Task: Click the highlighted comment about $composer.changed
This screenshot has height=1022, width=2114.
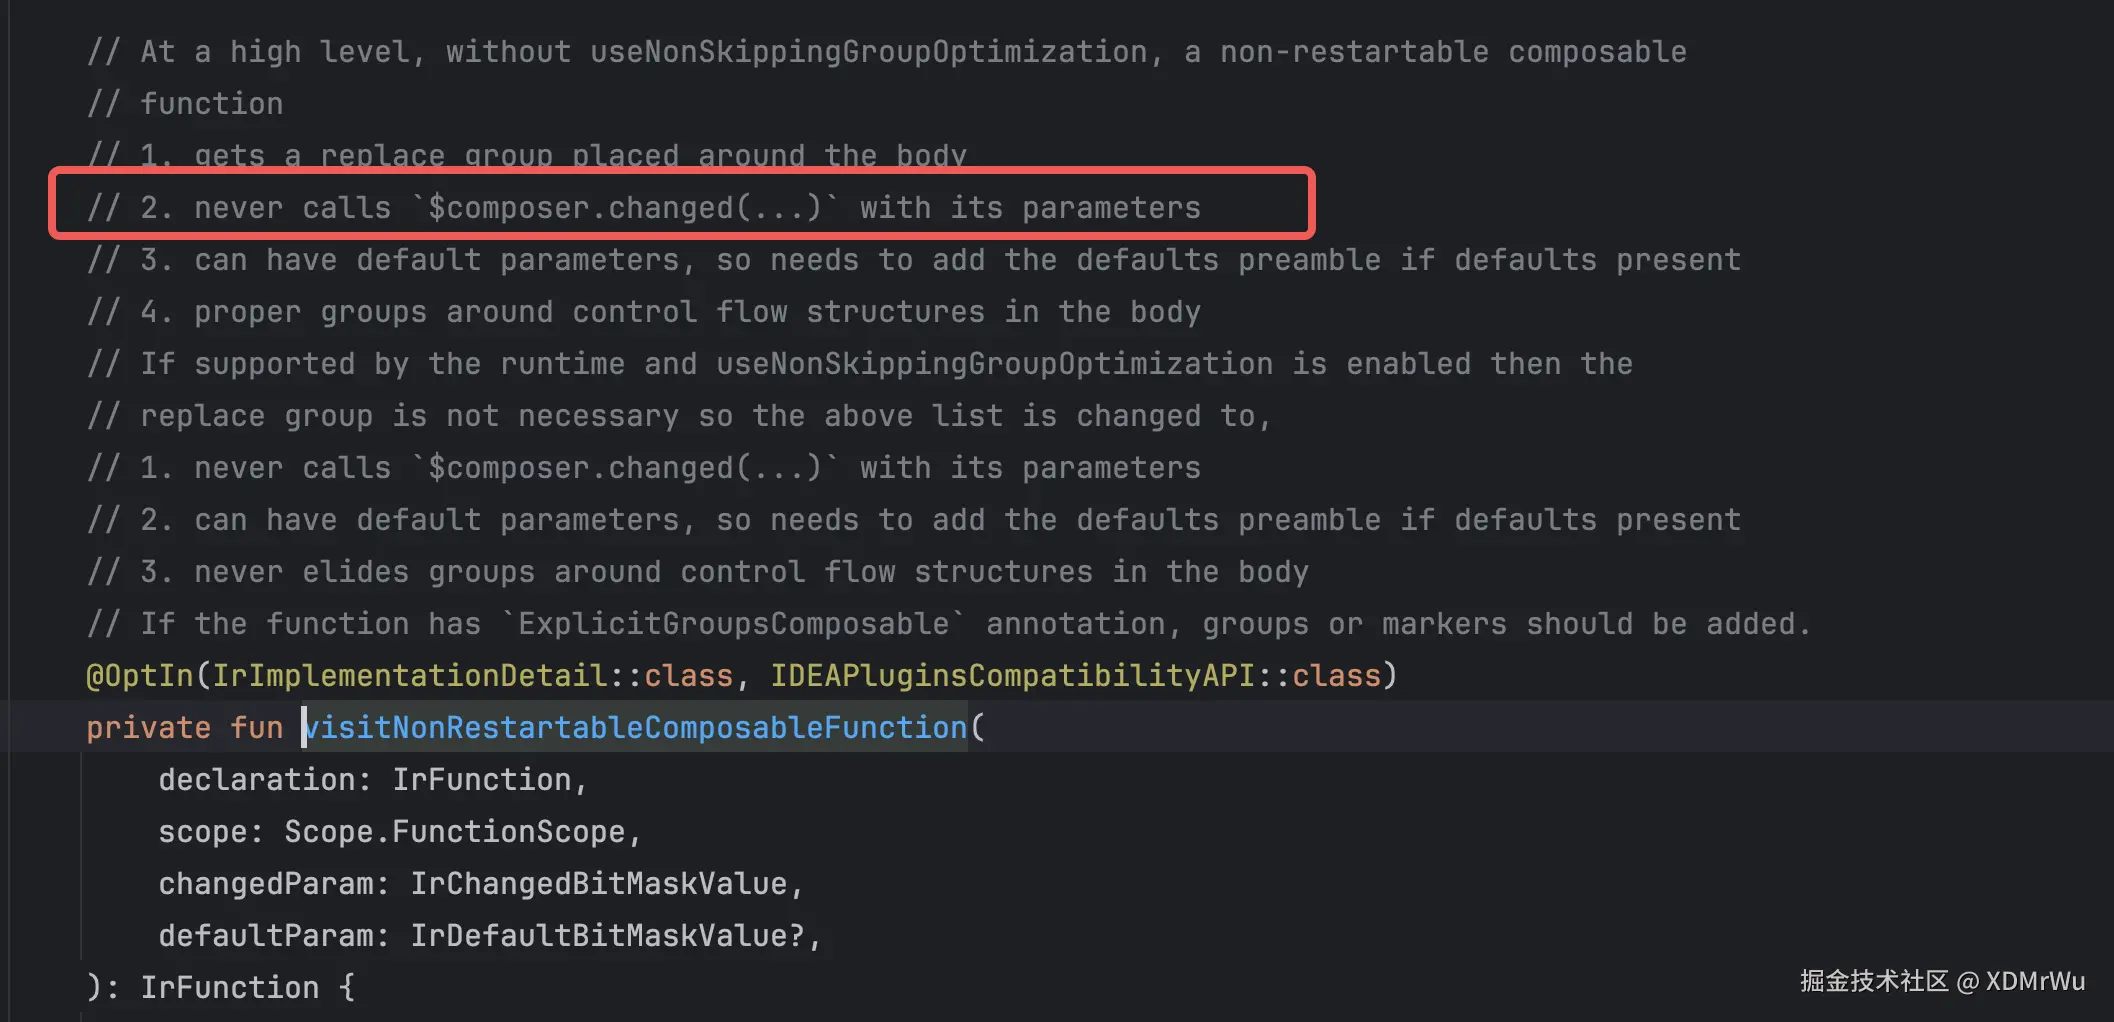Action: click(644, 207)
